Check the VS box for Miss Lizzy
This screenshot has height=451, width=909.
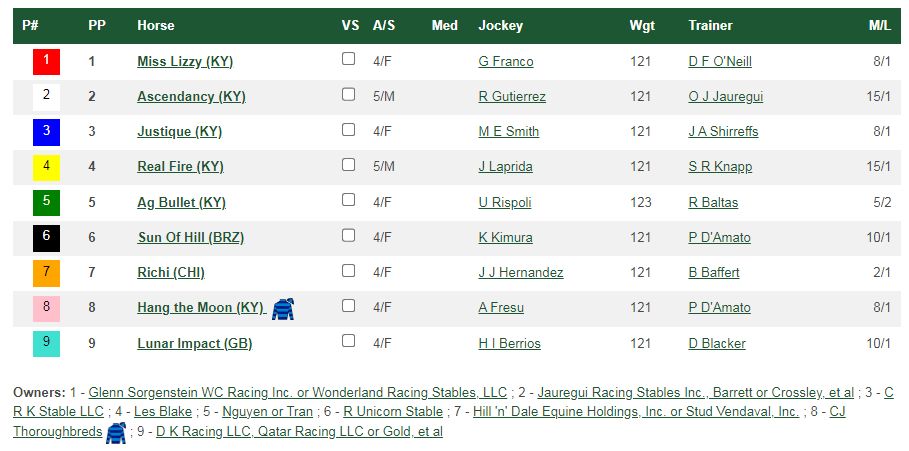pos(348,59)
